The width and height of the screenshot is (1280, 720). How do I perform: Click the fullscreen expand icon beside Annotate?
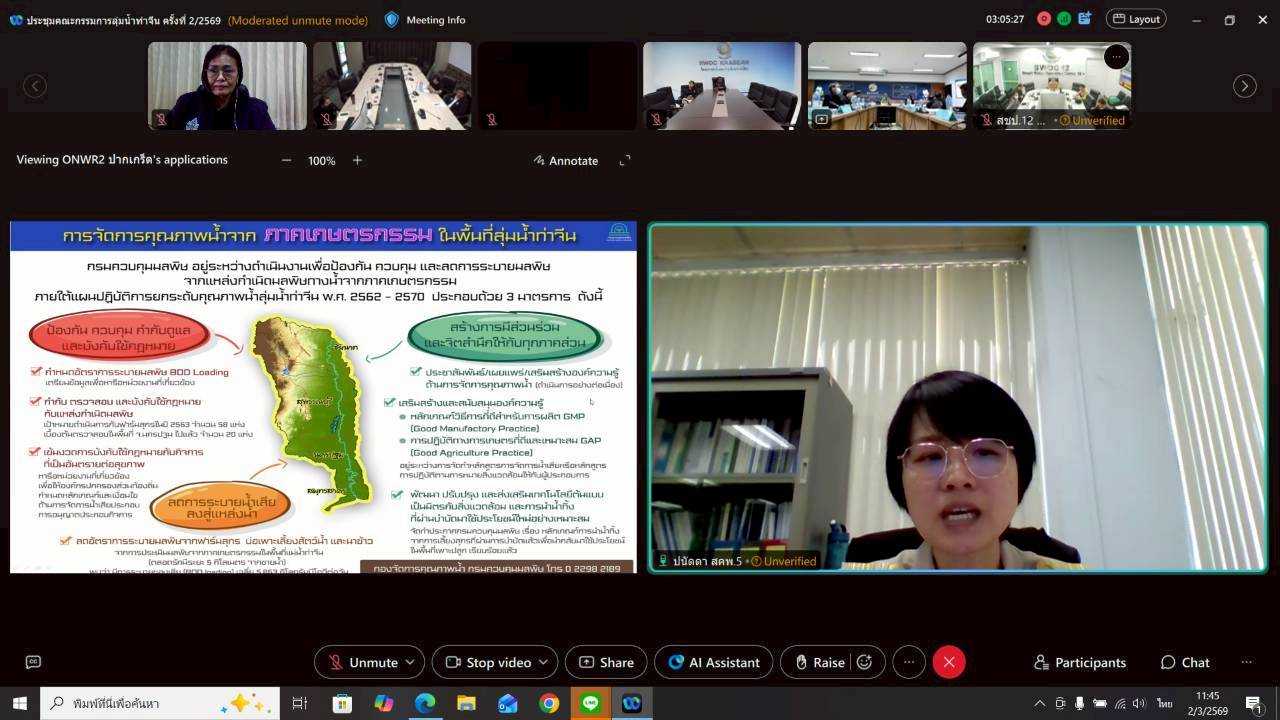625,160
